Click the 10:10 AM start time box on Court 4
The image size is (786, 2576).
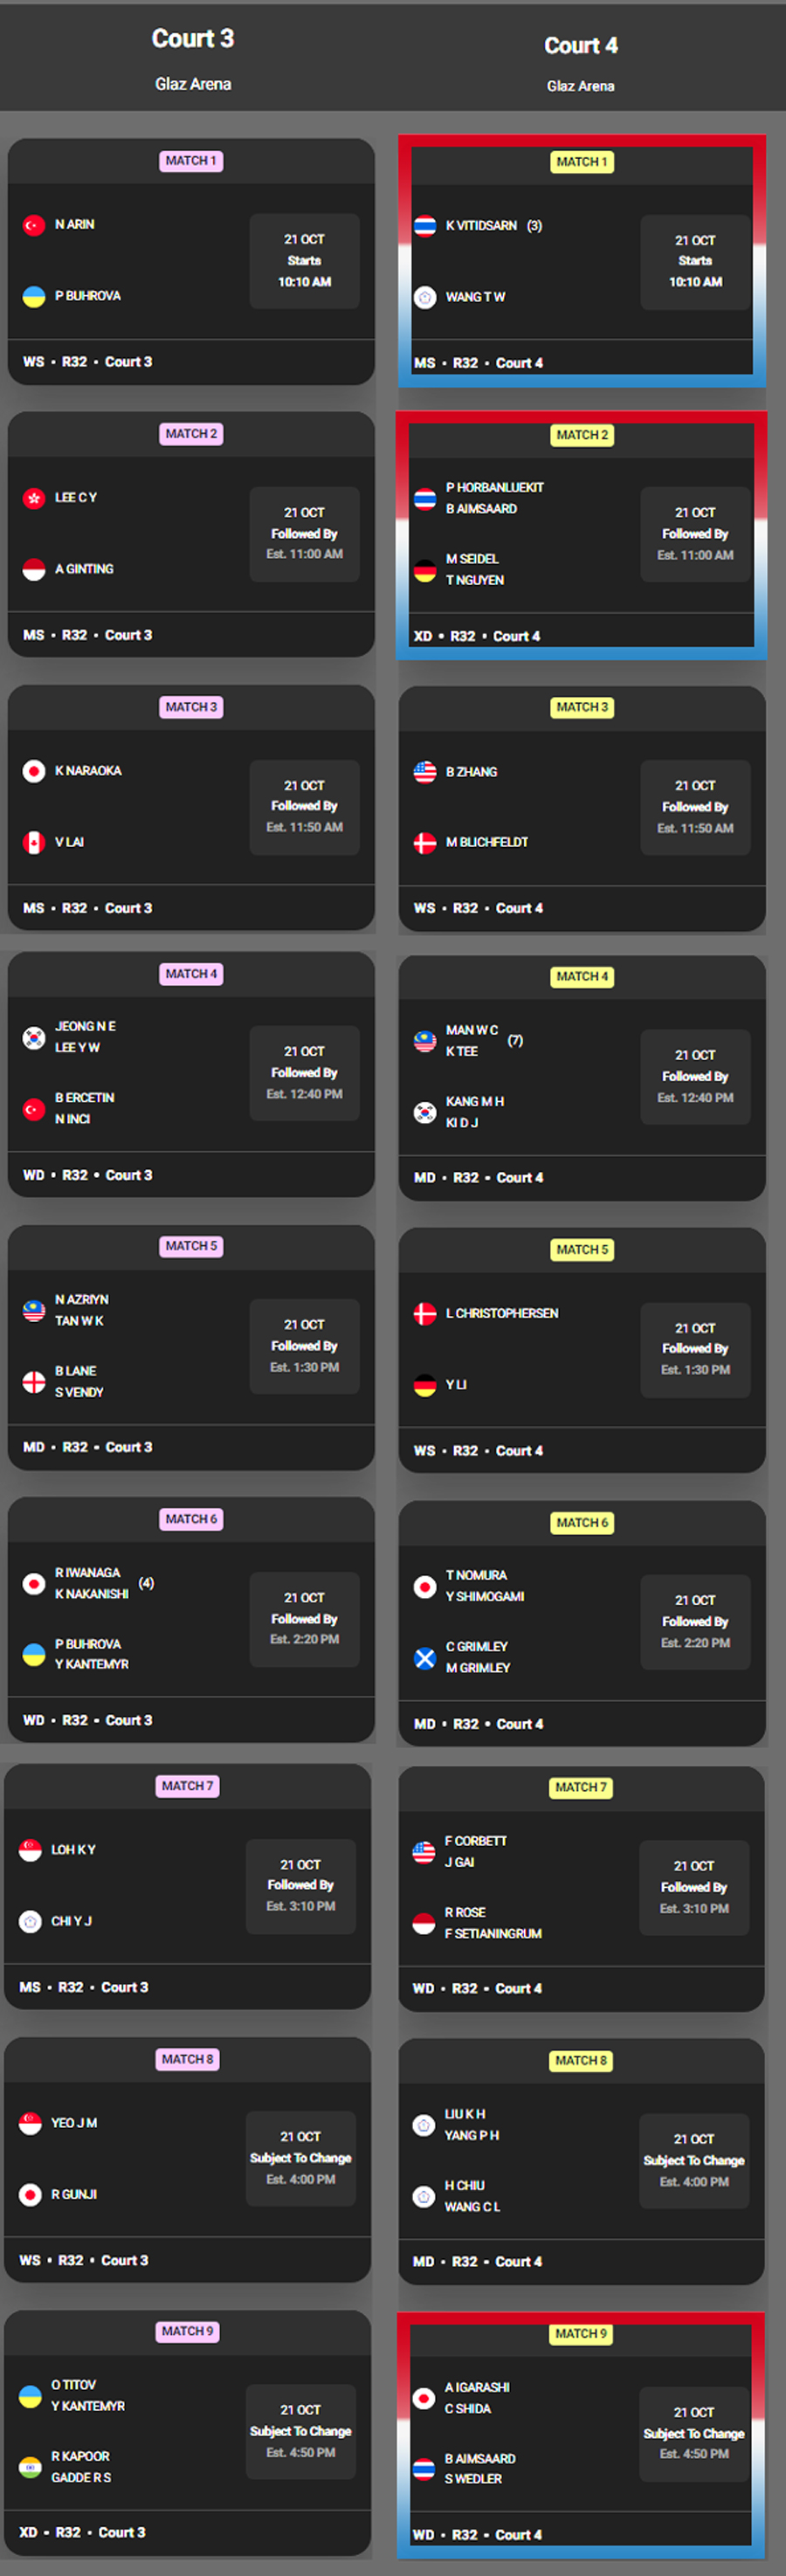[x=695, y=262]
